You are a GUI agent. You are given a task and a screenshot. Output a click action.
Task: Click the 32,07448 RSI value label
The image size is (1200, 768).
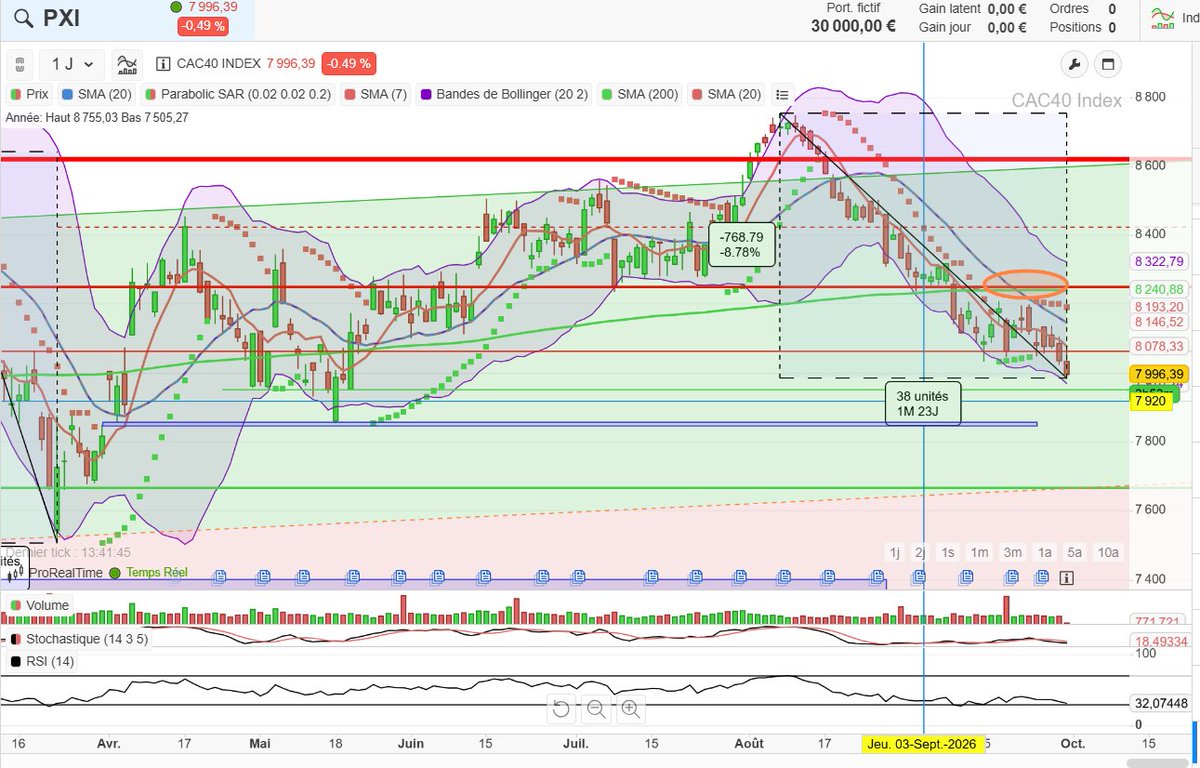[1160, 704]
